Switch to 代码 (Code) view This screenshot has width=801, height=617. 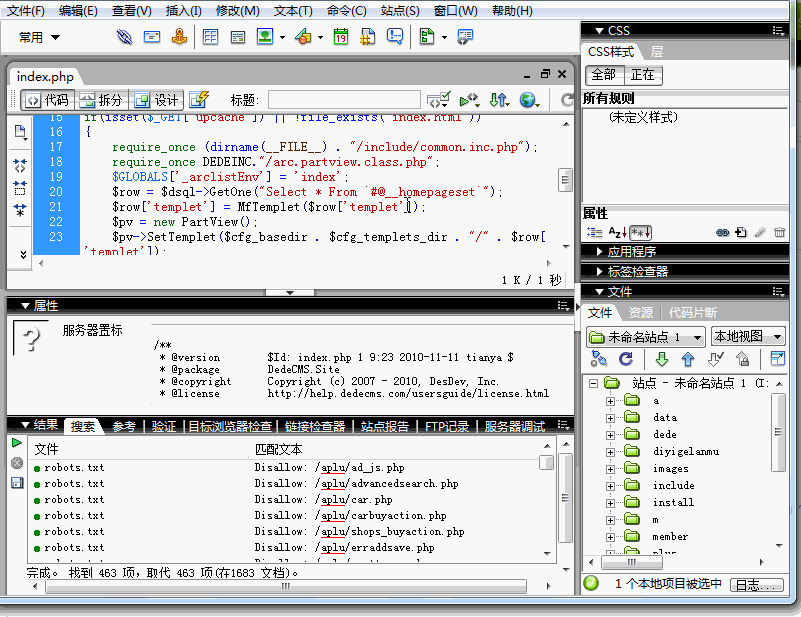tap(47, 100)
